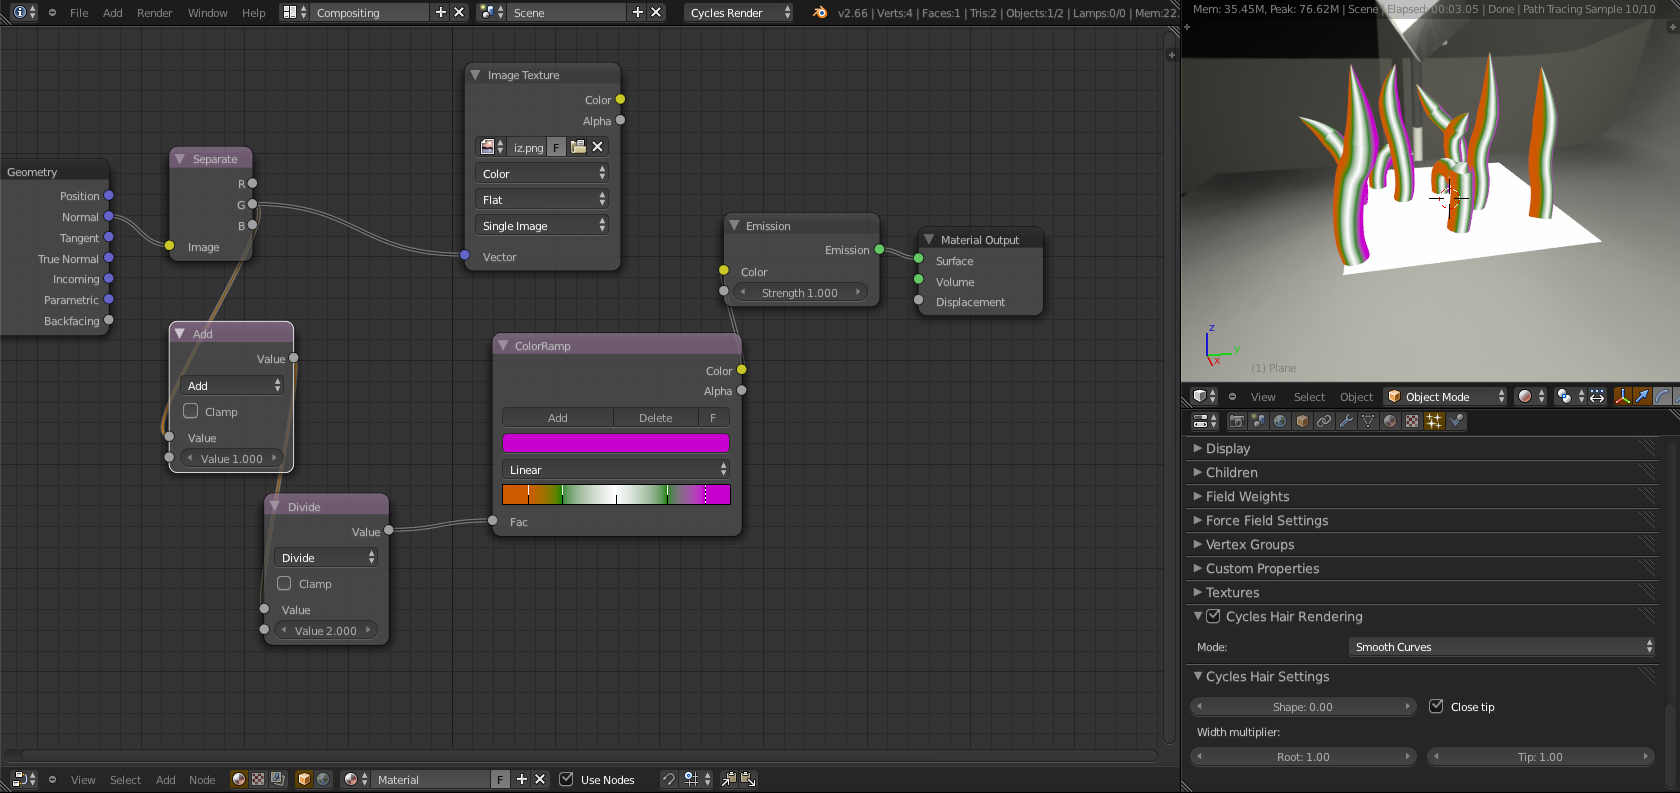
Task: Open the Render menu
Action: coord(154,13)
